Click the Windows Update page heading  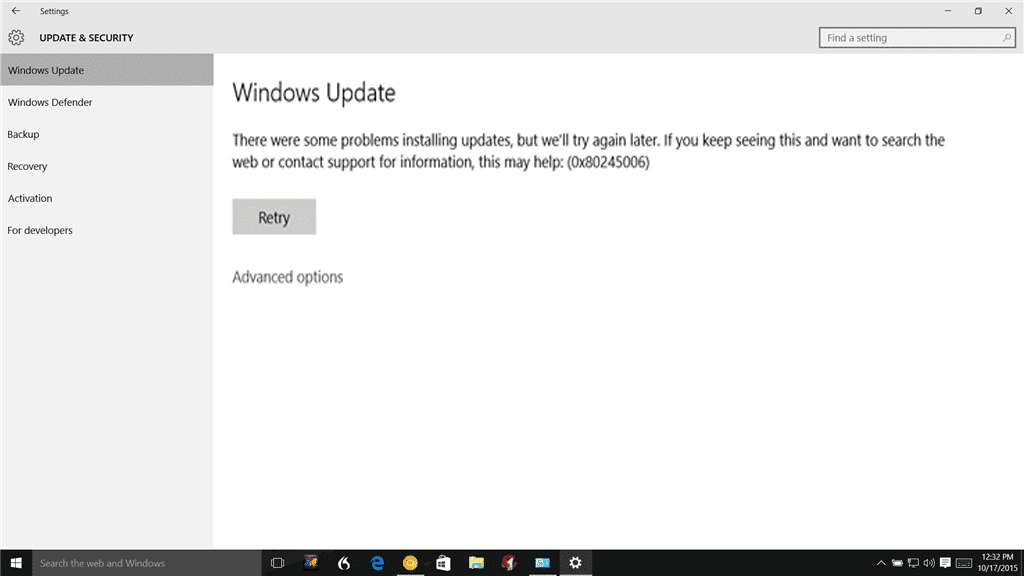tap(314, 93)
